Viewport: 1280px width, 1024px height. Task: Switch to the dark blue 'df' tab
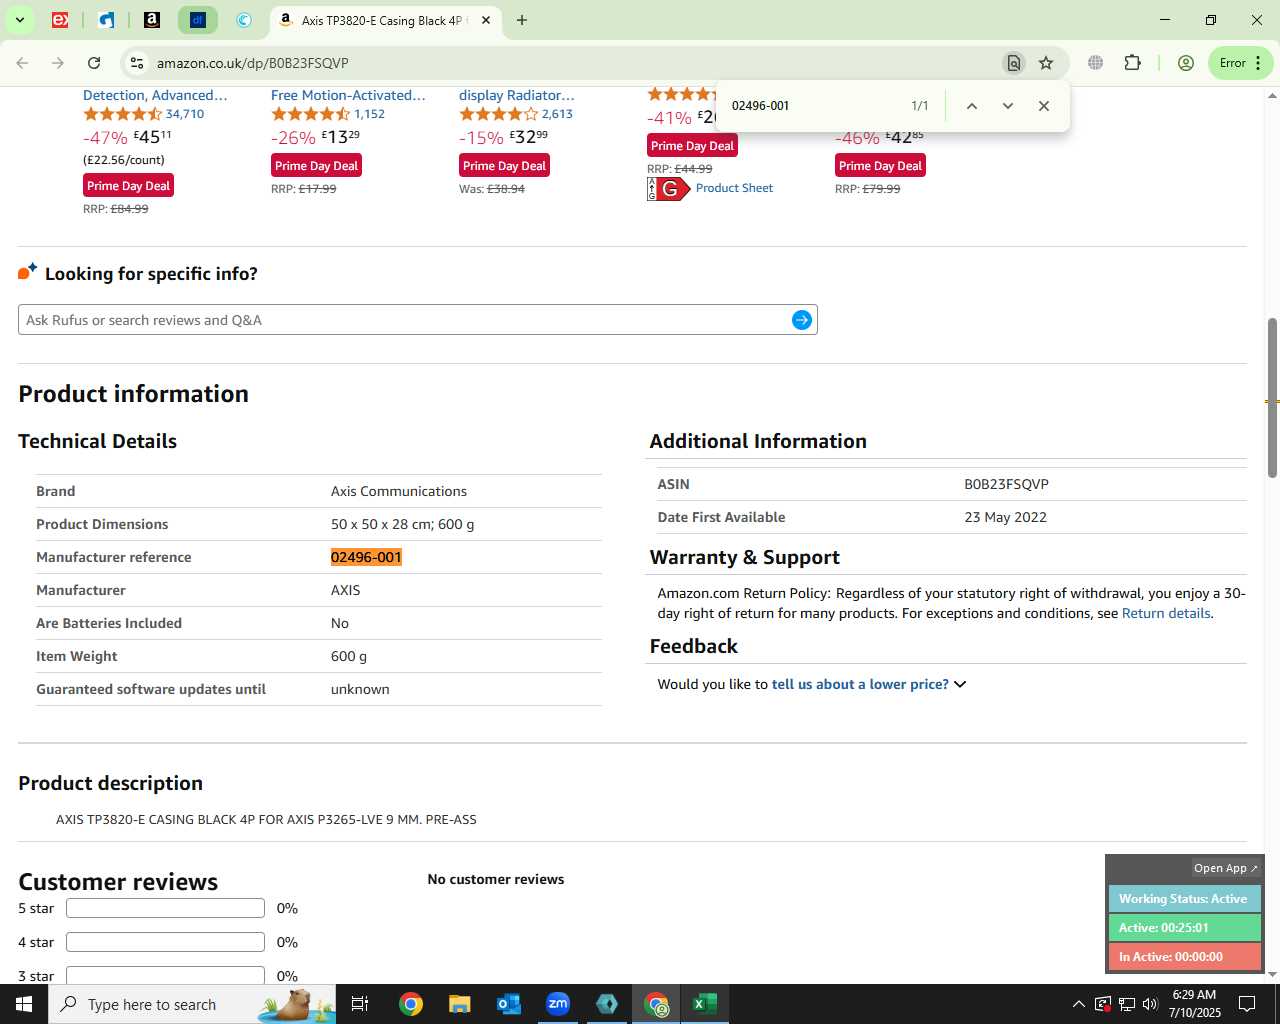pyautogui.click(x=198, y=20)
